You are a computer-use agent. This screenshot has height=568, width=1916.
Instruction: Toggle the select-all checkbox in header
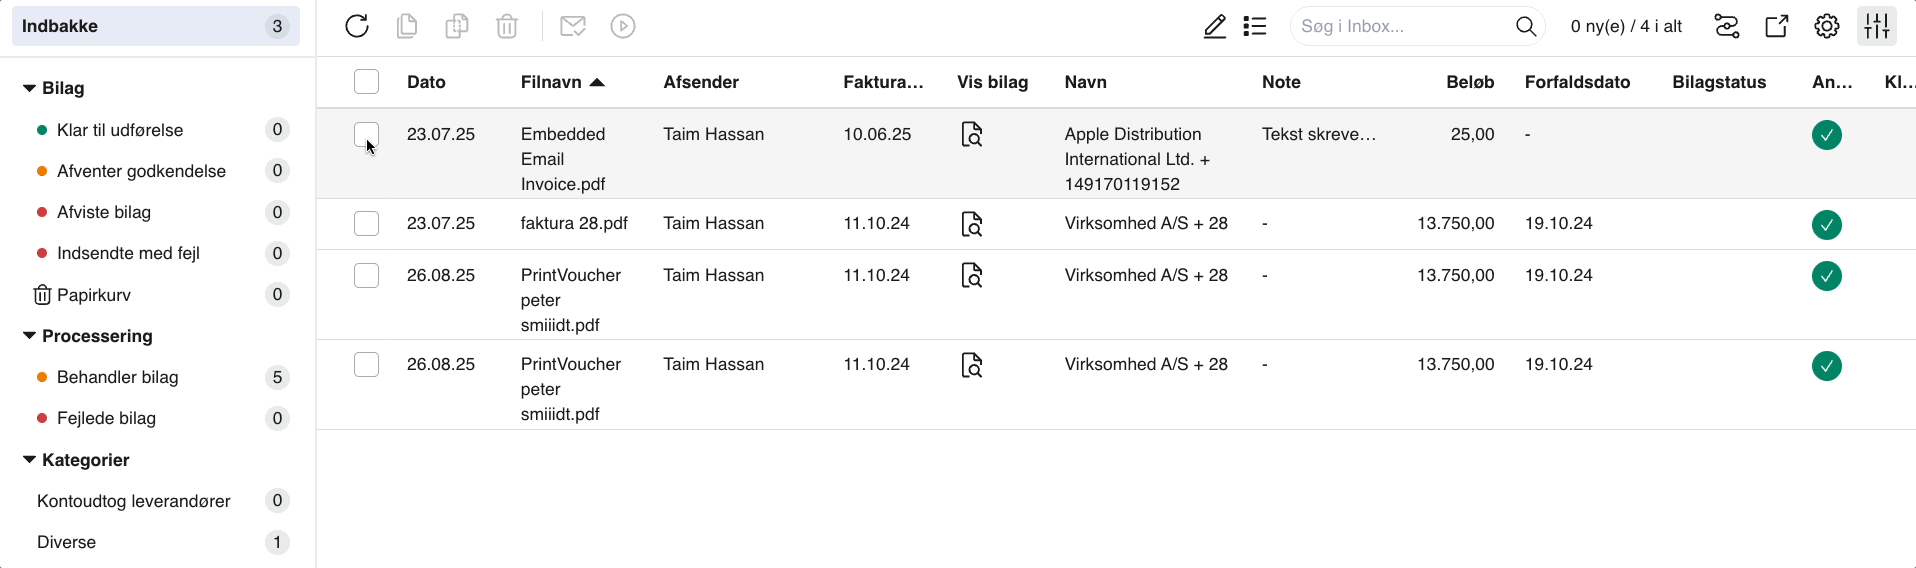(366, 82)
